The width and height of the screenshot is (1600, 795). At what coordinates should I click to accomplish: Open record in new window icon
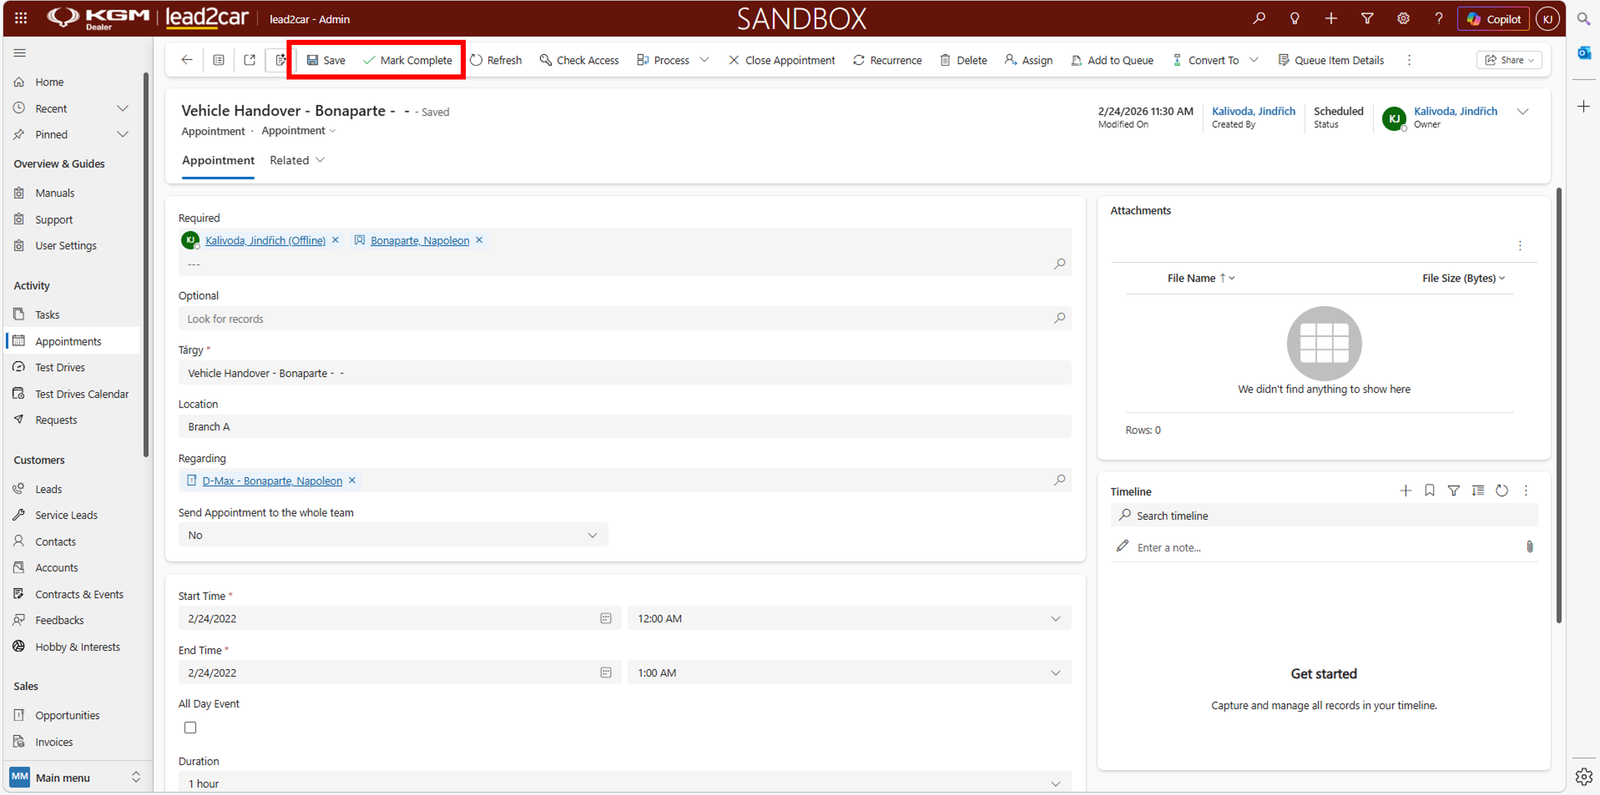coord(250,60)
